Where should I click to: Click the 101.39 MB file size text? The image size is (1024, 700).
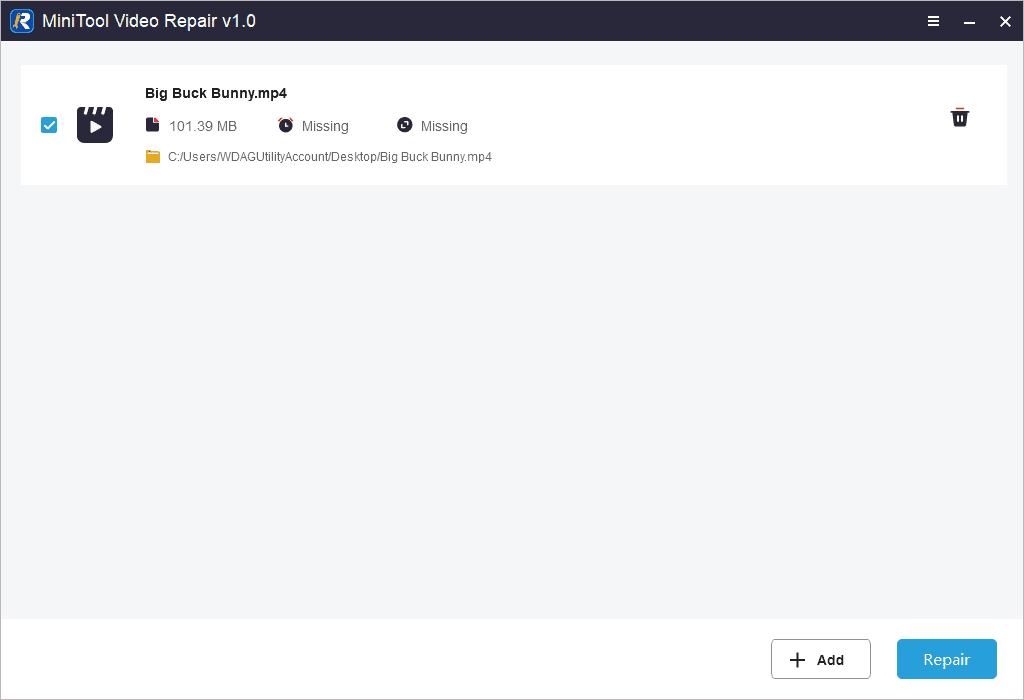(203, 126)
